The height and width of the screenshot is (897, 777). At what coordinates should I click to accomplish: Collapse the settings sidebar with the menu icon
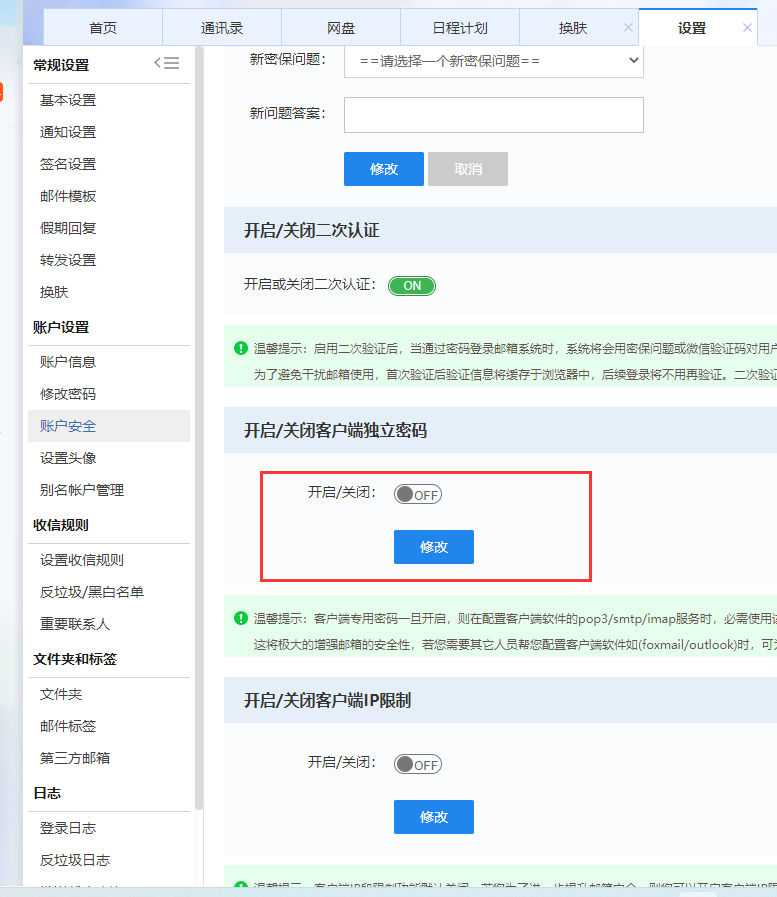166,63
